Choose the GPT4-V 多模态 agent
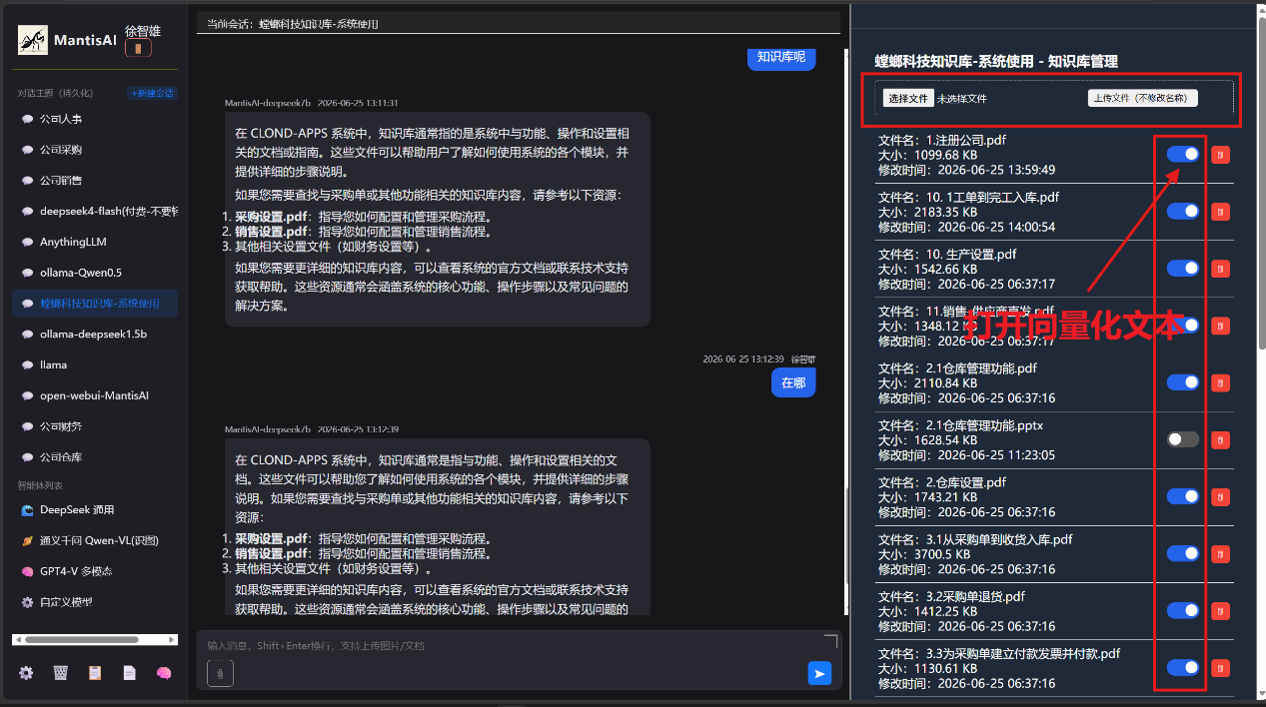Screen dimensions: 1266x707 [95, 571]
